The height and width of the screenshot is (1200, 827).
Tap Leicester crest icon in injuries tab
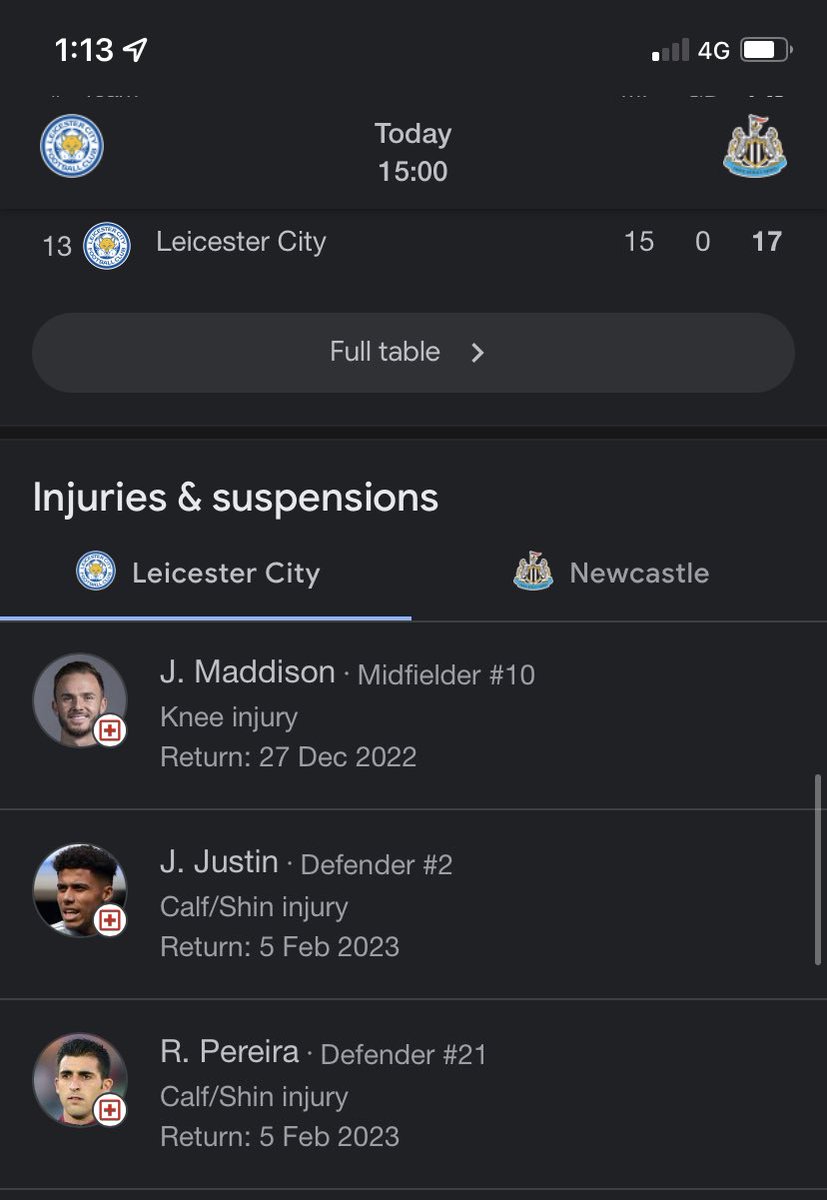(96, 573)
